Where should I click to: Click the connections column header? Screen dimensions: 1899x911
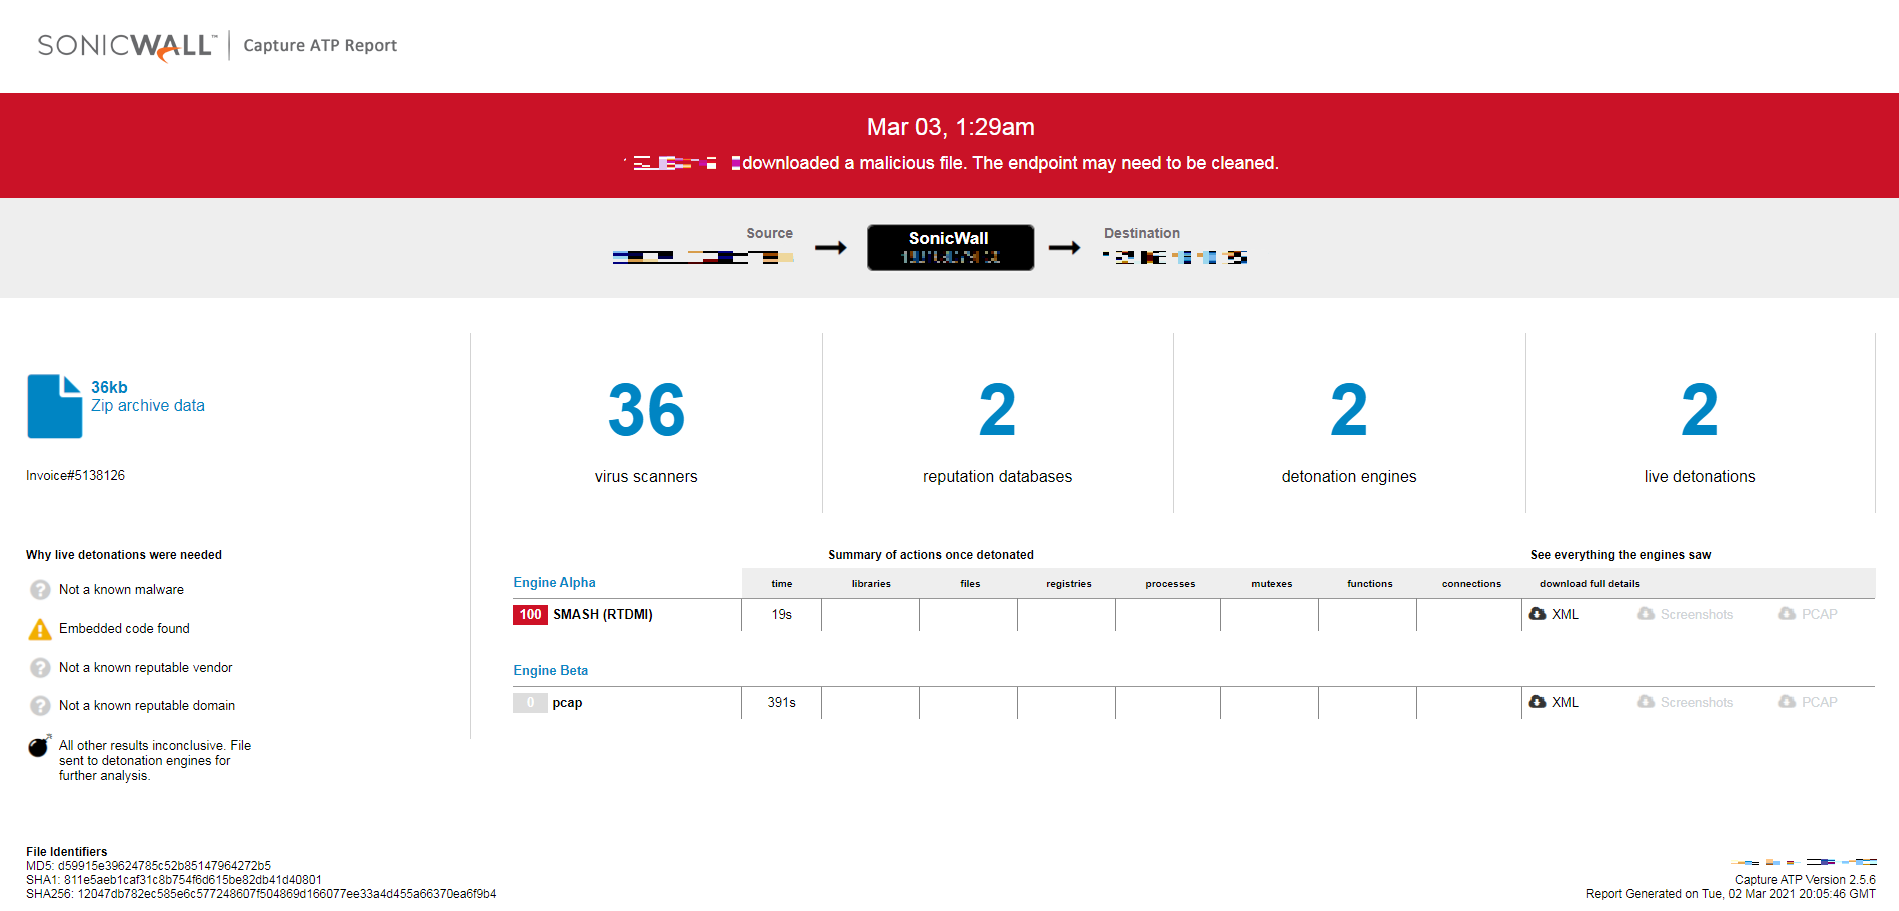tap(1471, 584)
